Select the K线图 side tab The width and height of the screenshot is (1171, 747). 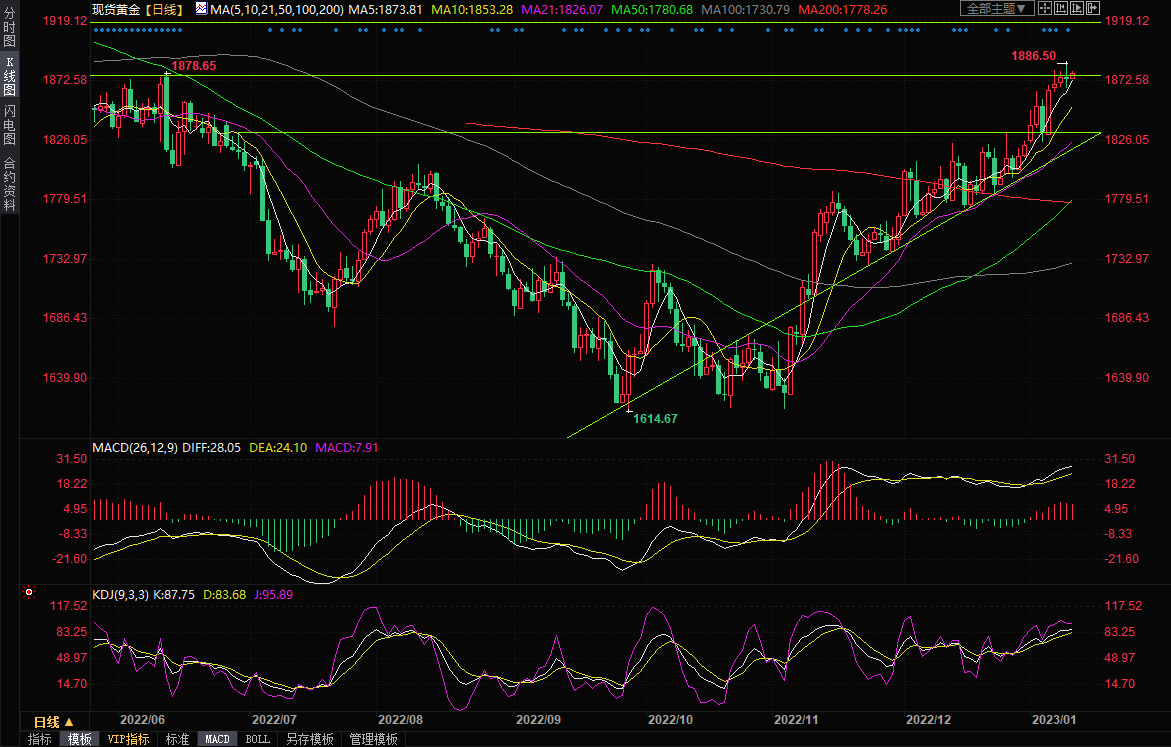(x=9, y=76)
